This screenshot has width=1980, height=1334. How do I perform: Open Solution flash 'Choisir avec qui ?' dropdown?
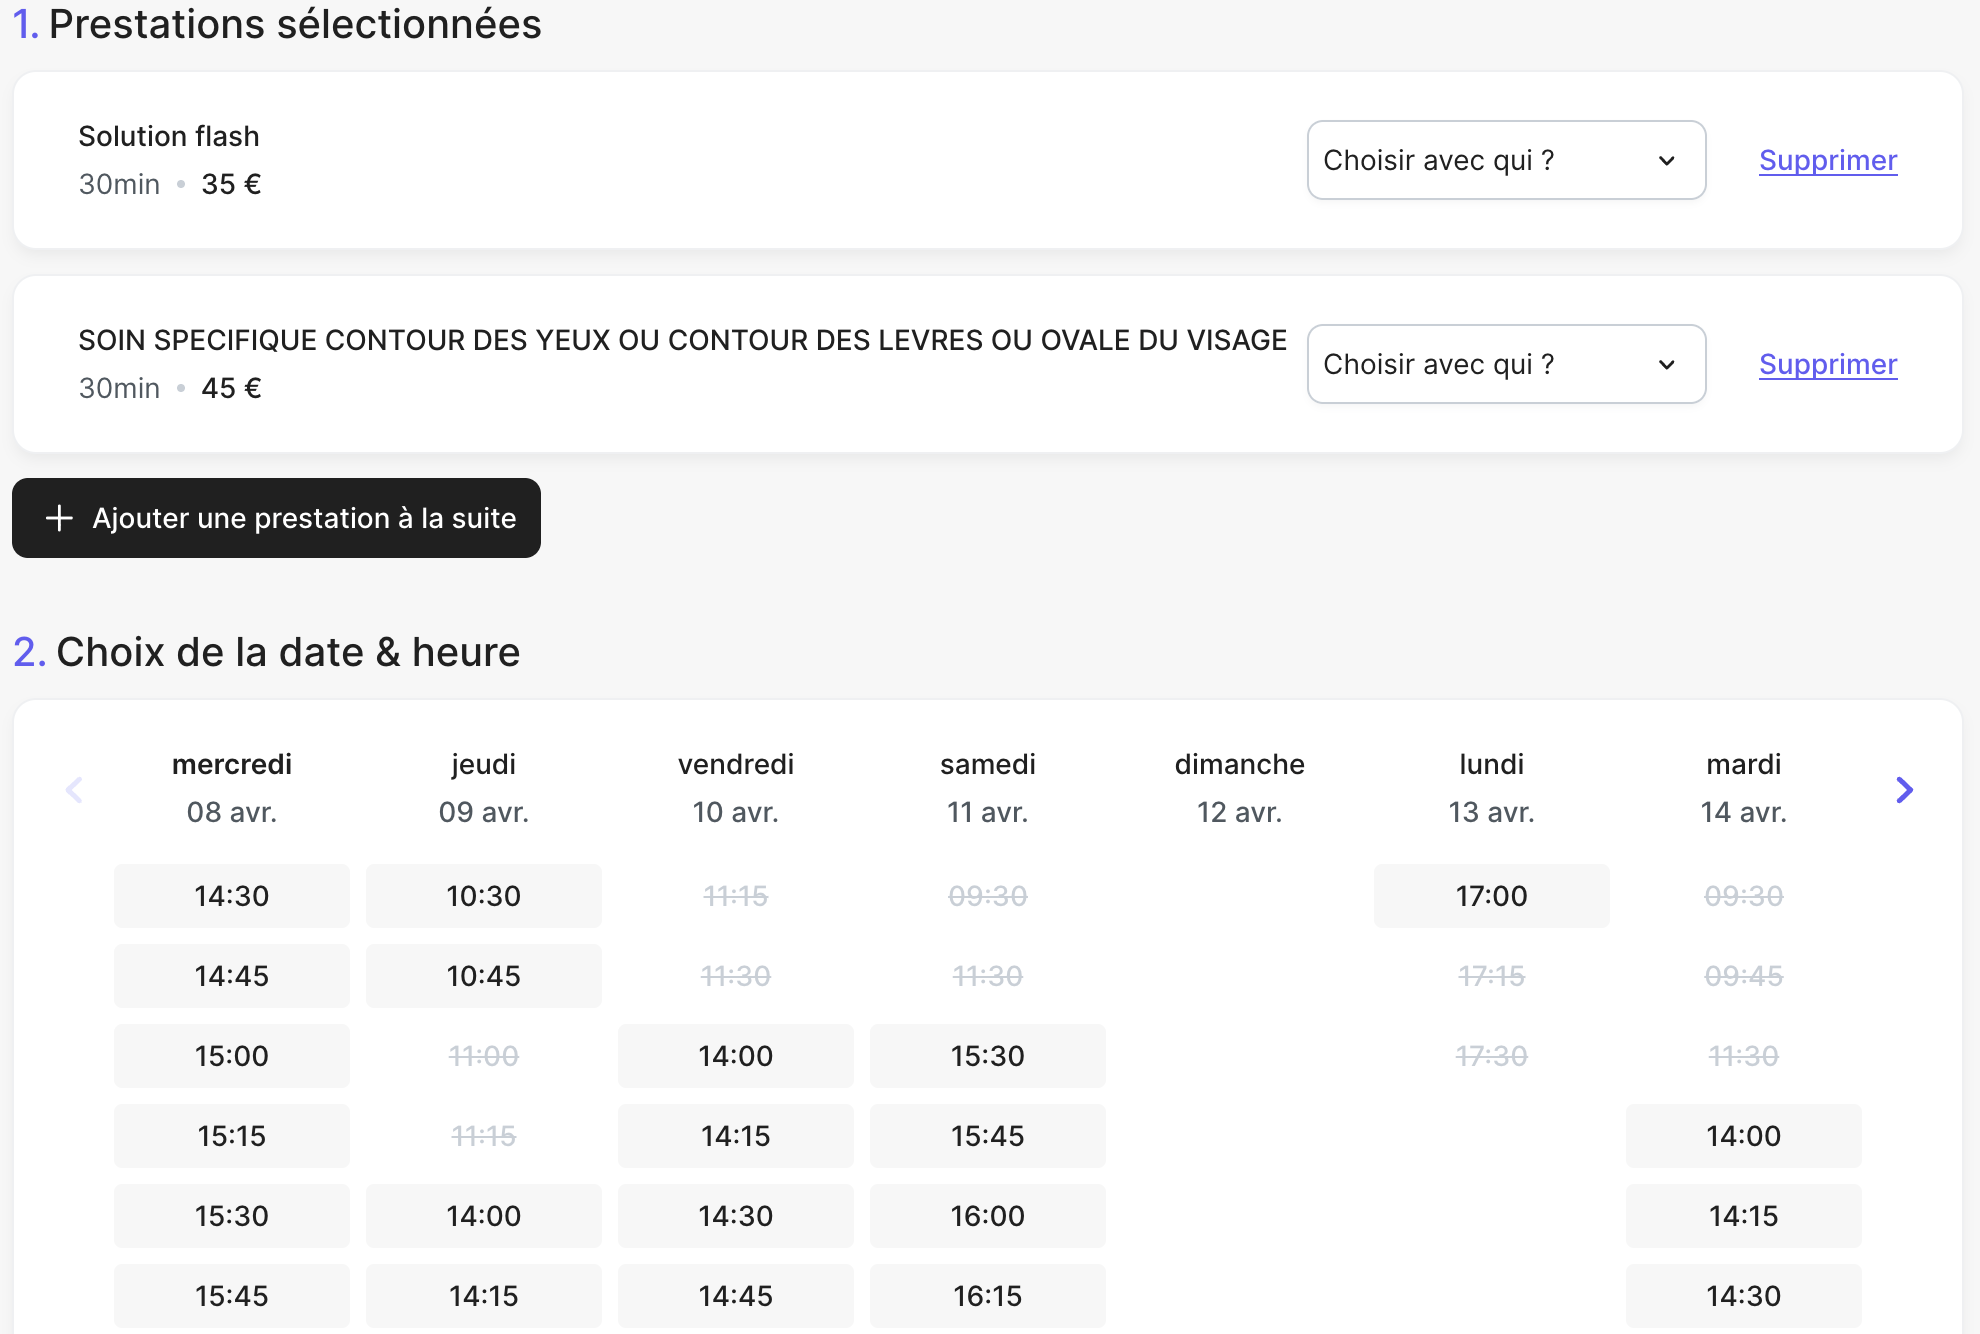pyautogui.click(x=1505, y=160)
